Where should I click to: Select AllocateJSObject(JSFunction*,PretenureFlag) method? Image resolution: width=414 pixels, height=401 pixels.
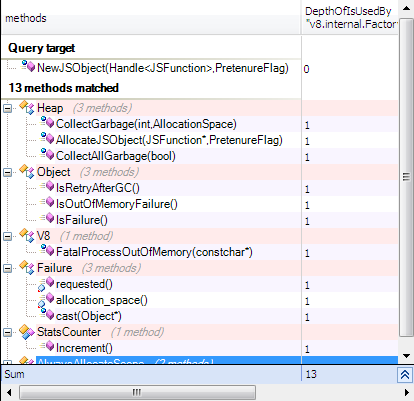[169, 140]
